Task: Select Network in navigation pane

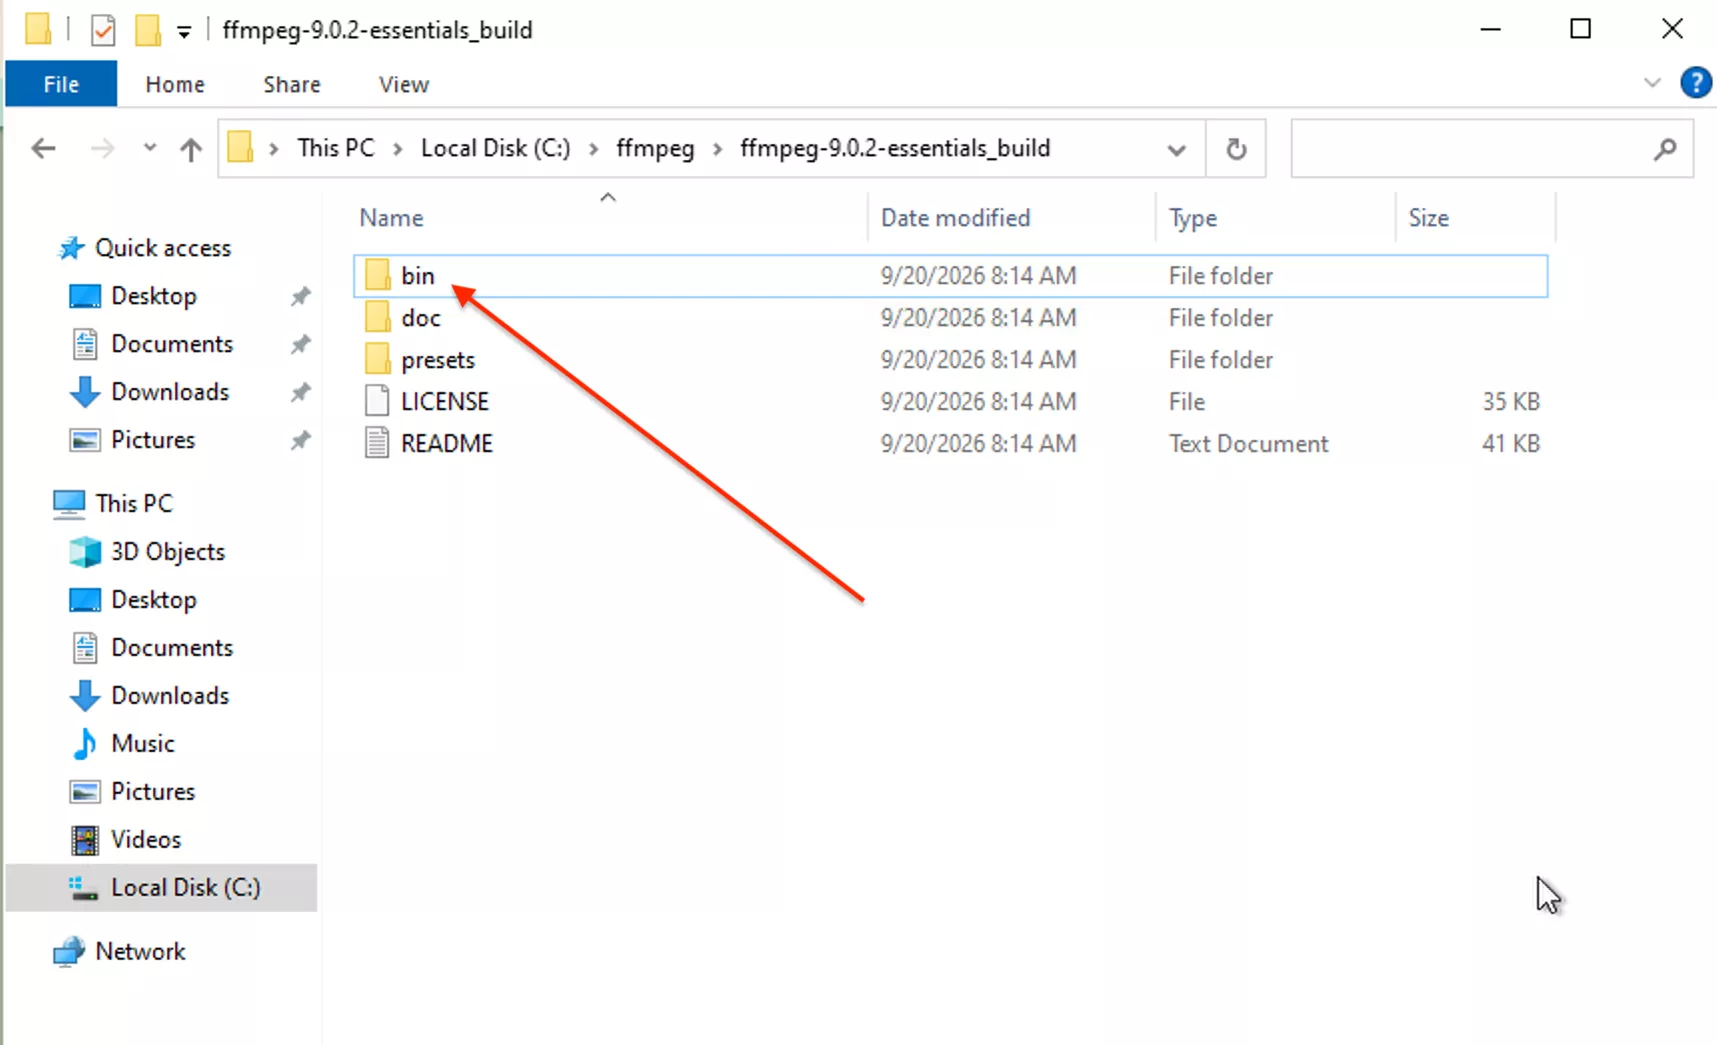Action: pos(140,952)
